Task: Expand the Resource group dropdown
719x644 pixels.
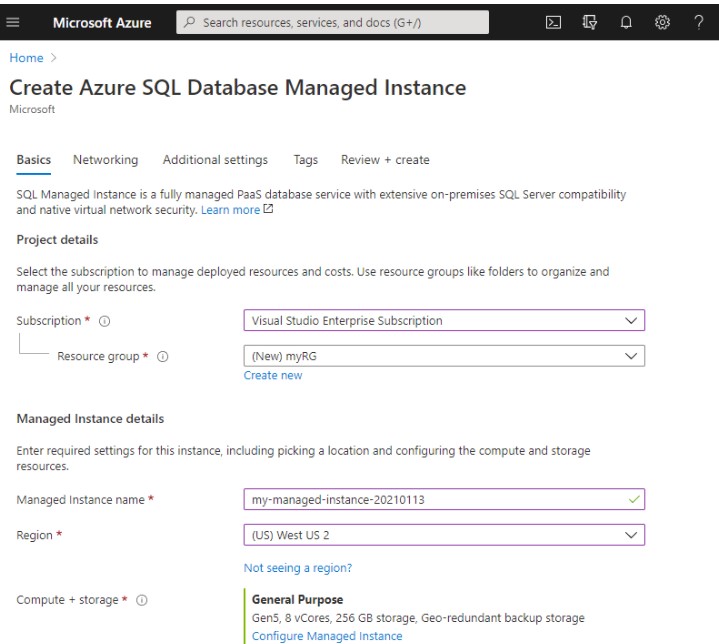Action: (444, 356)
